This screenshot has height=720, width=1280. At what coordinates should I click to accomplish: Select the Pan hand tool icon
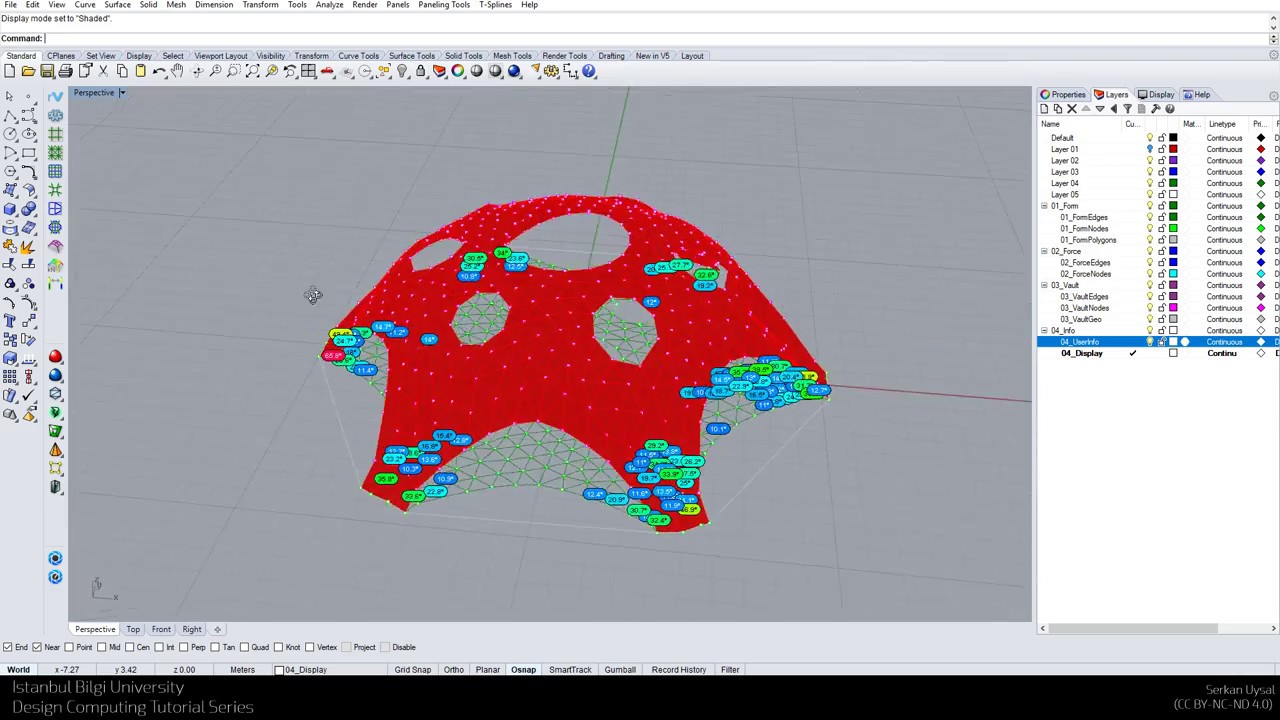pyautogui.click(x=177, y=71)
